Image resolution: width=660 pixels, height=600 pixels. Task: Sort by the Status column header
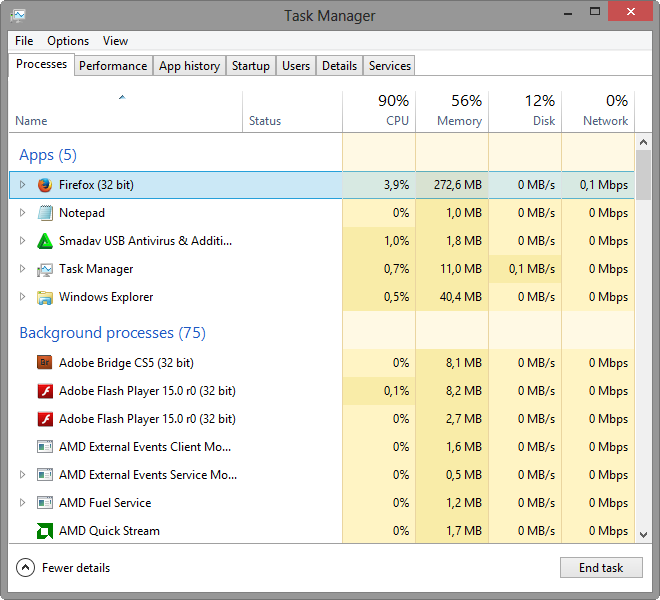[x=293, y=112]
